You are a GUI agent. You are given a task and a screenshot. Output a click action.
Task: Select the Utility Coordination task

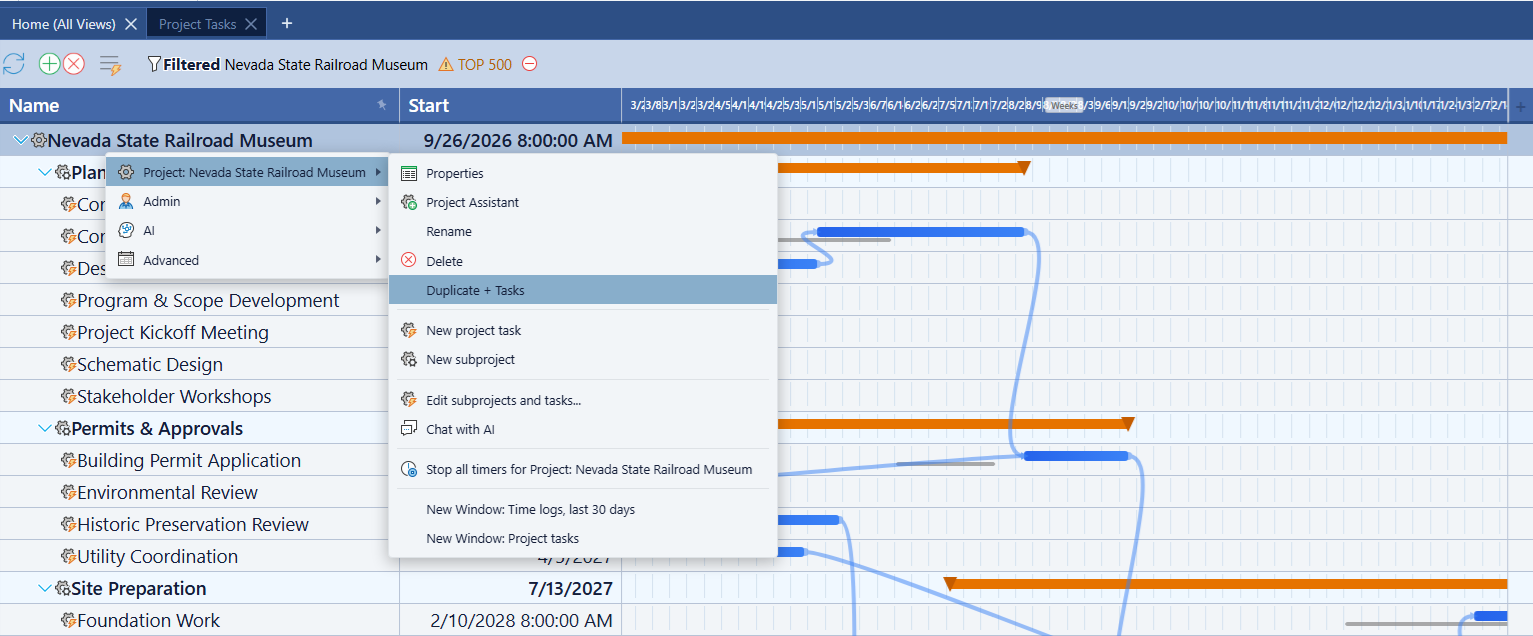point(157,557)
